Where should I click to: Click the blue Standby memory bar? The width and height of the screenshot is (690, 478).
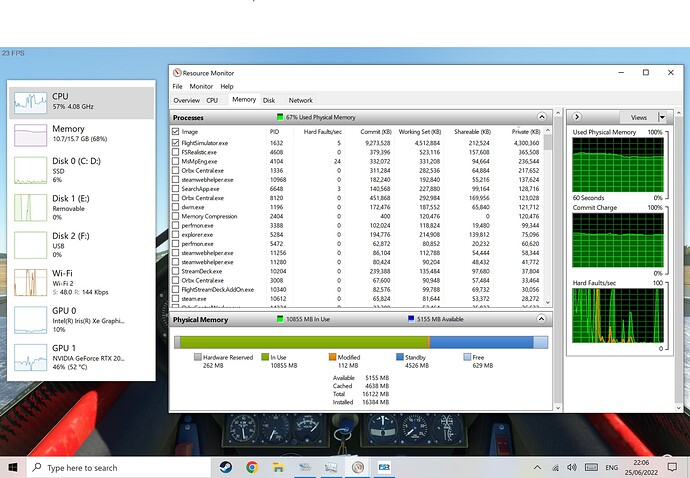tap(481, 342)
